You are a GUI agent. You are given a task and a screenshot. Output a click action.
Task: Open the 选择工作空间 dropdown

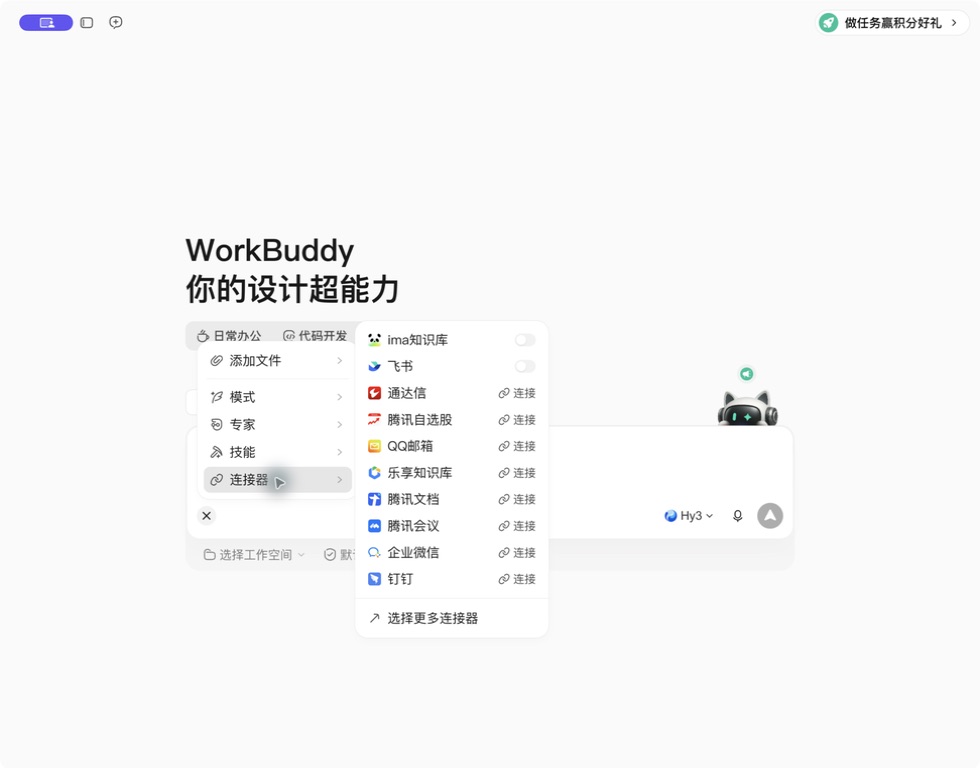pyautogui.click(x=254, y=555)
